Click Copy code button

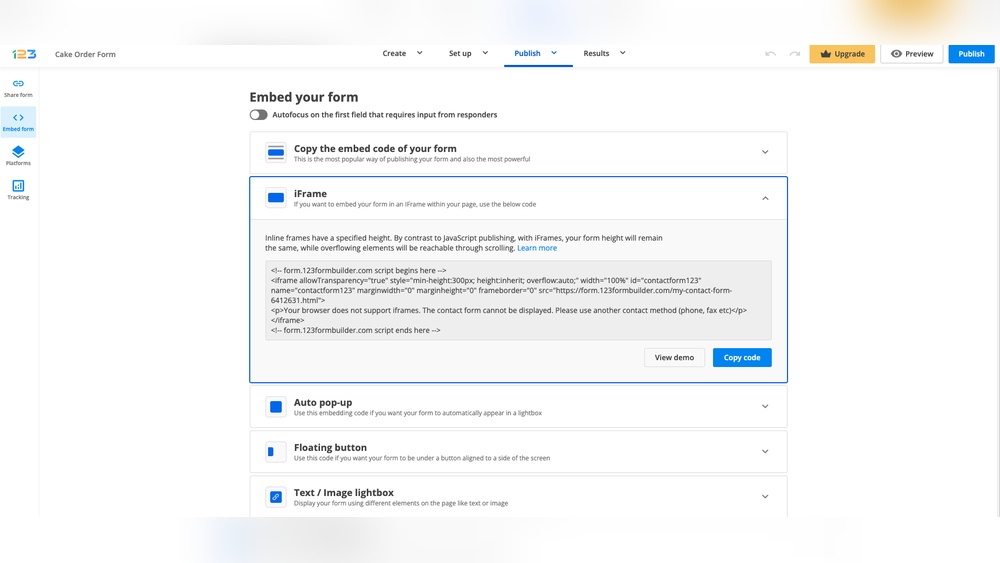(742, 358)
